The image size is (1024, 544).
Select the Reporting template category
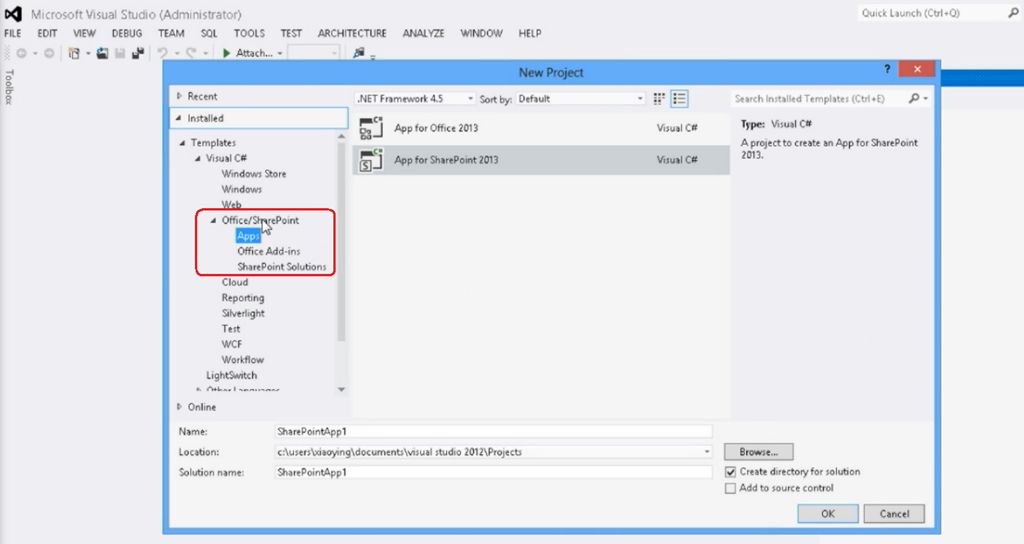[242, 298]
